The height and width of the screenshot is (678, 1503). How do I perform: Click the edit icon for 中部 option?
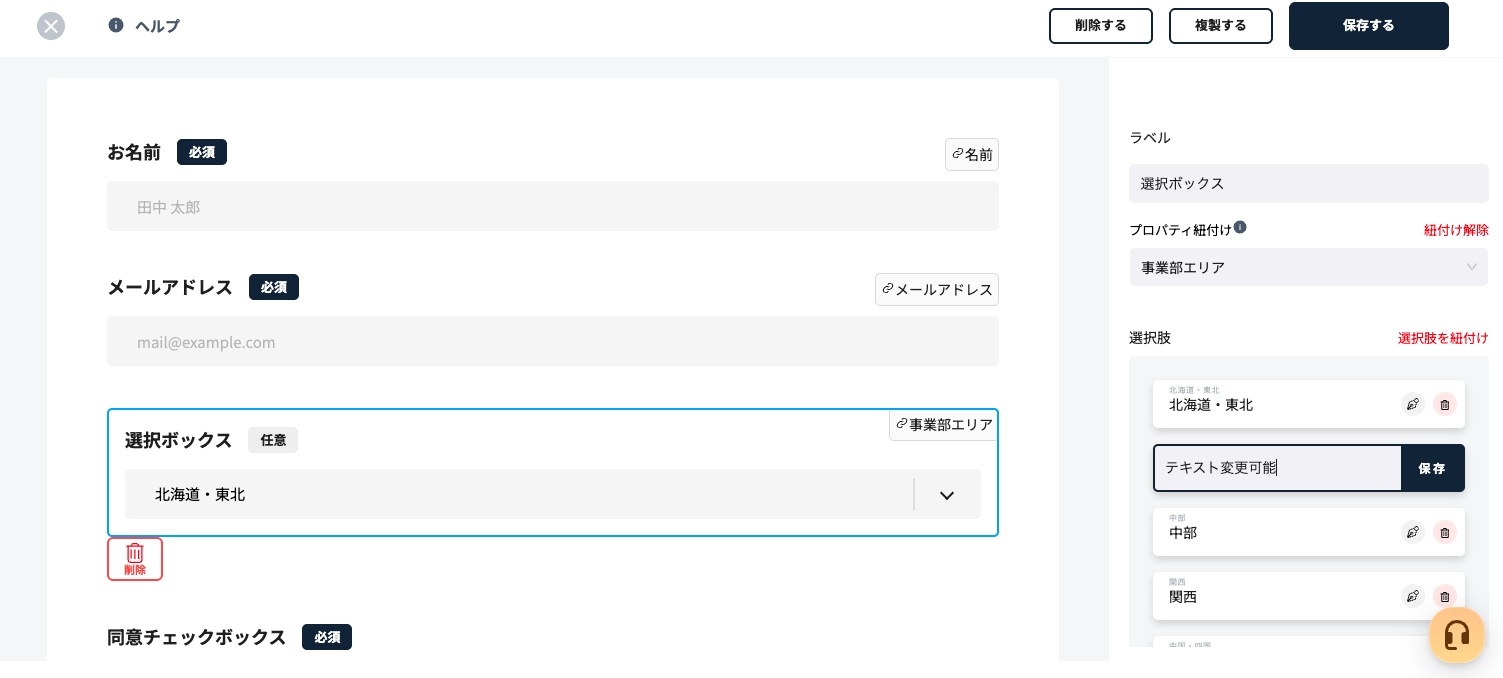pyautogui.click(x=1413, y=532)
